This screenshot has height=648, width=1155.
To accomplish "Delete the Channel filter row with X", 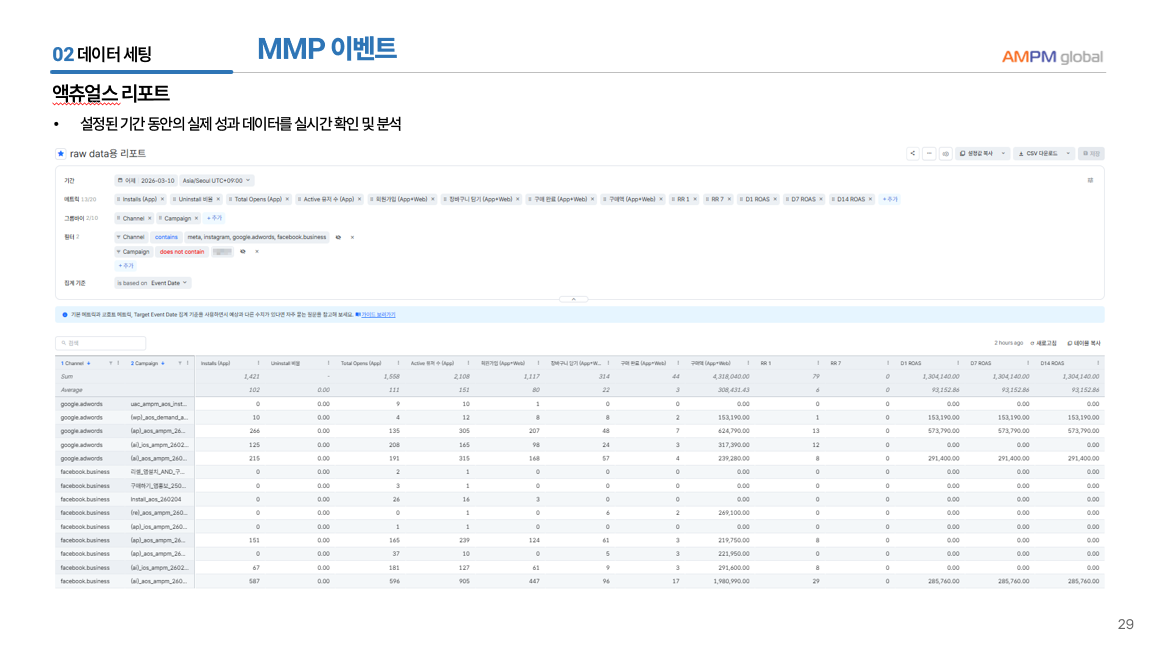I will (351, 237).
